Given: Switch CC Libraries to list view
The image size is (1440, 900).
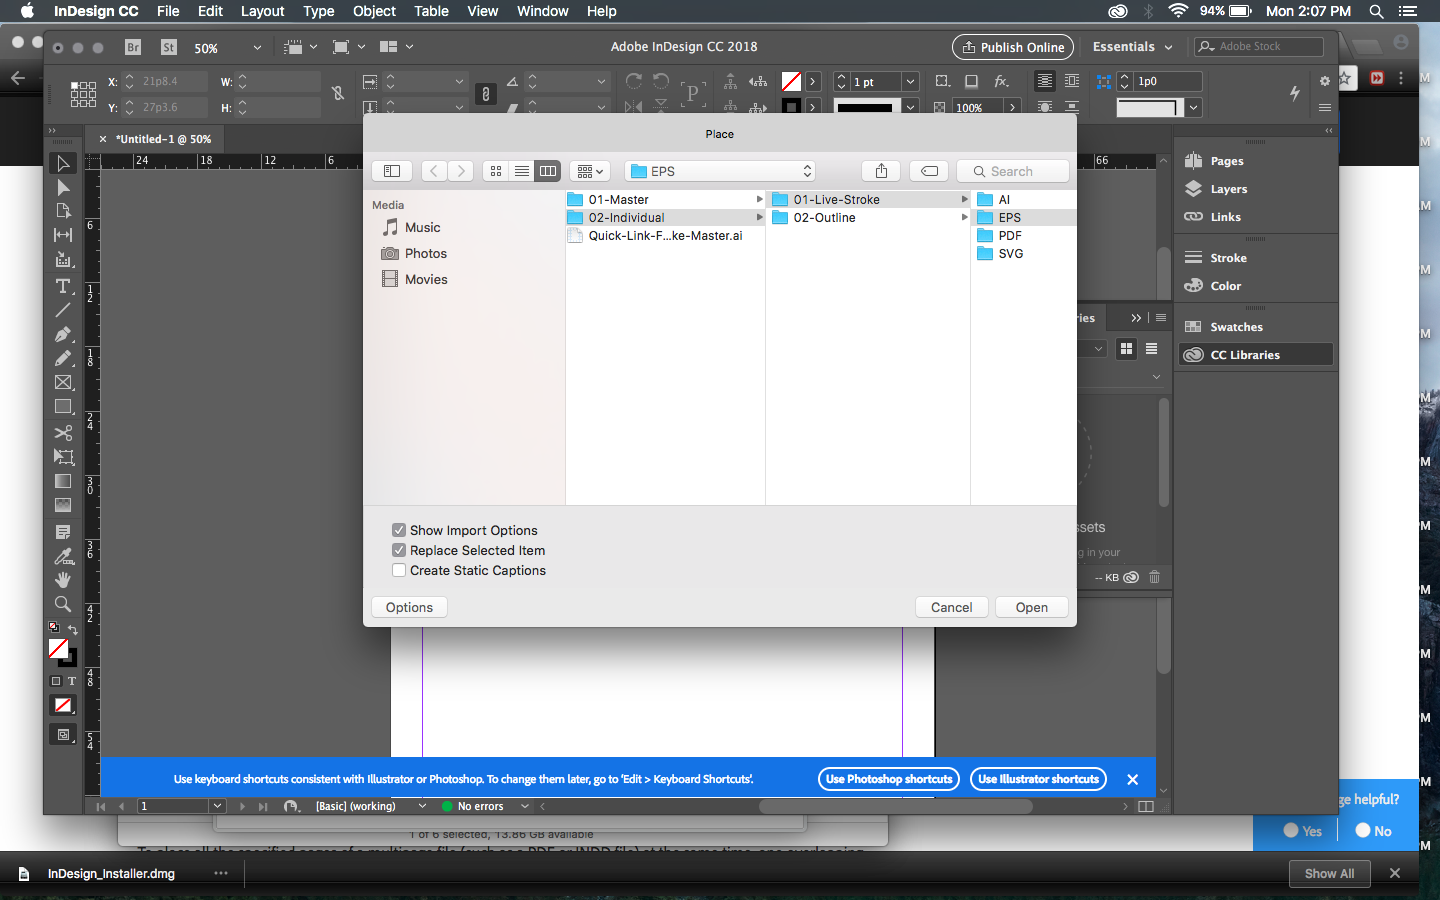Looking at the screenshot, I should [1152, 348].
